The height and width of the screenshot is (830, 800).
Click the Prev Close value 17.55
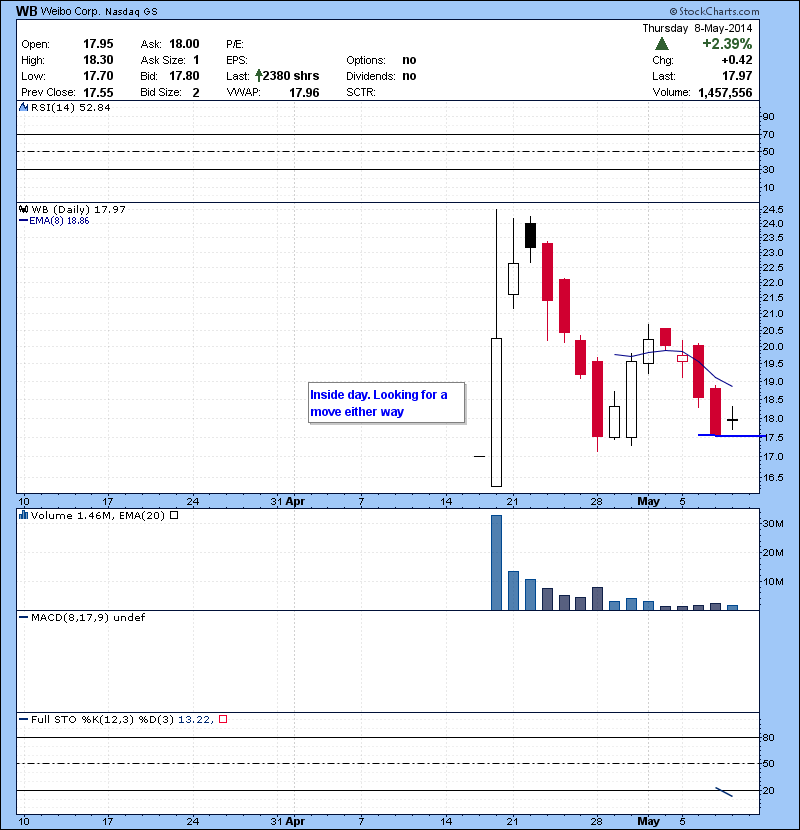(x=98, y=93)
